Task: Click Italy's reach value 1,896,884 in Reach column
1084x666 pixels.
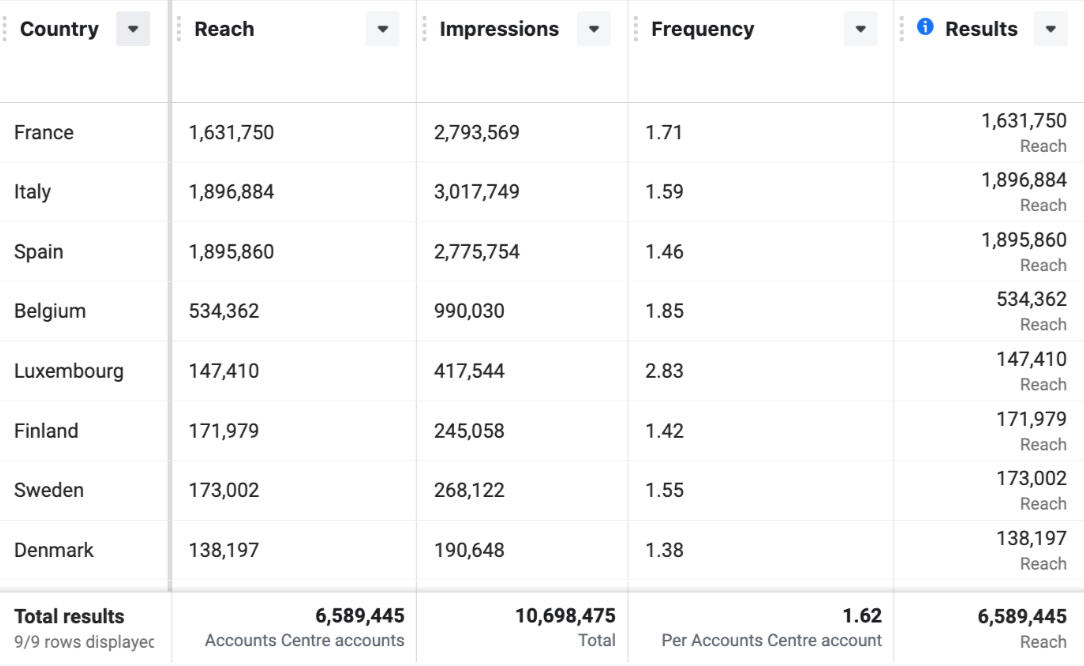Action: [231, 192]
